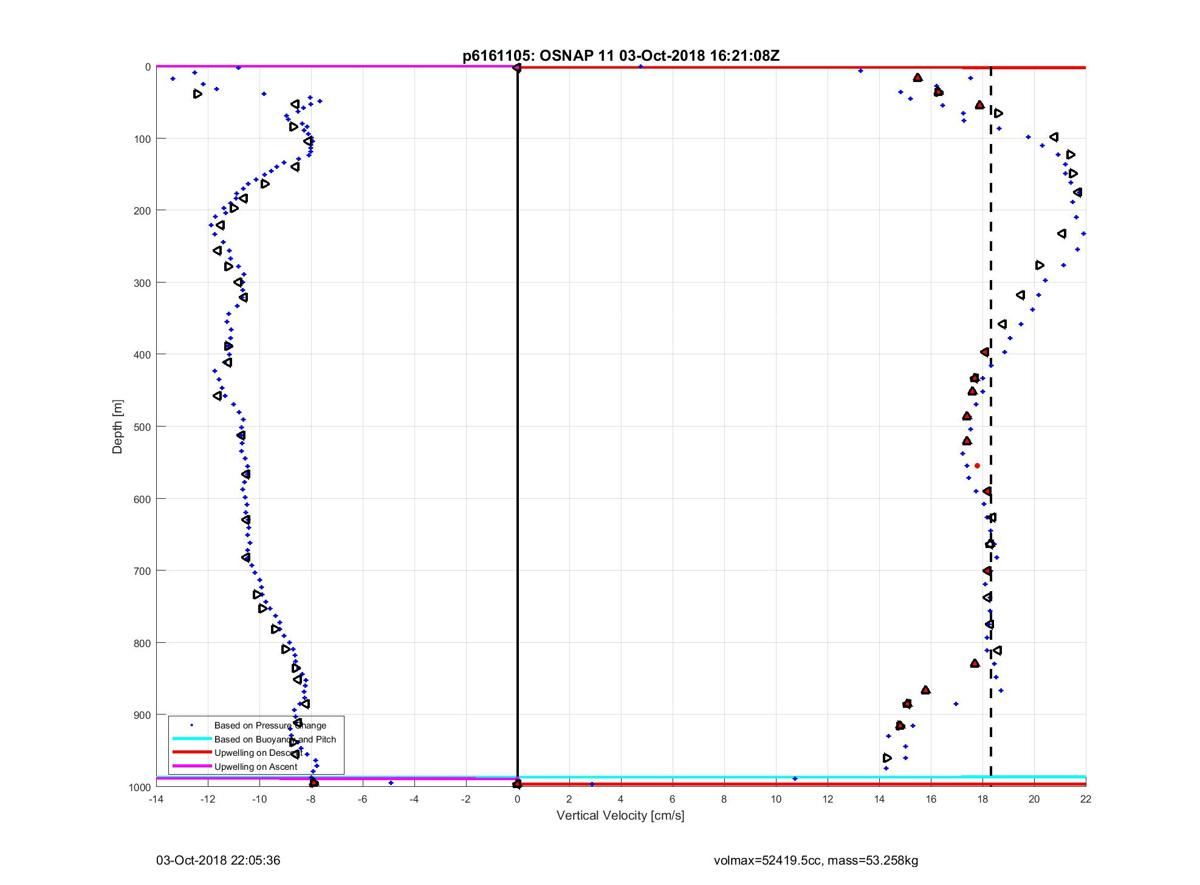Click the blue dot marker in the legend
Screen dimensions: 1200x885
pos(191,725)
